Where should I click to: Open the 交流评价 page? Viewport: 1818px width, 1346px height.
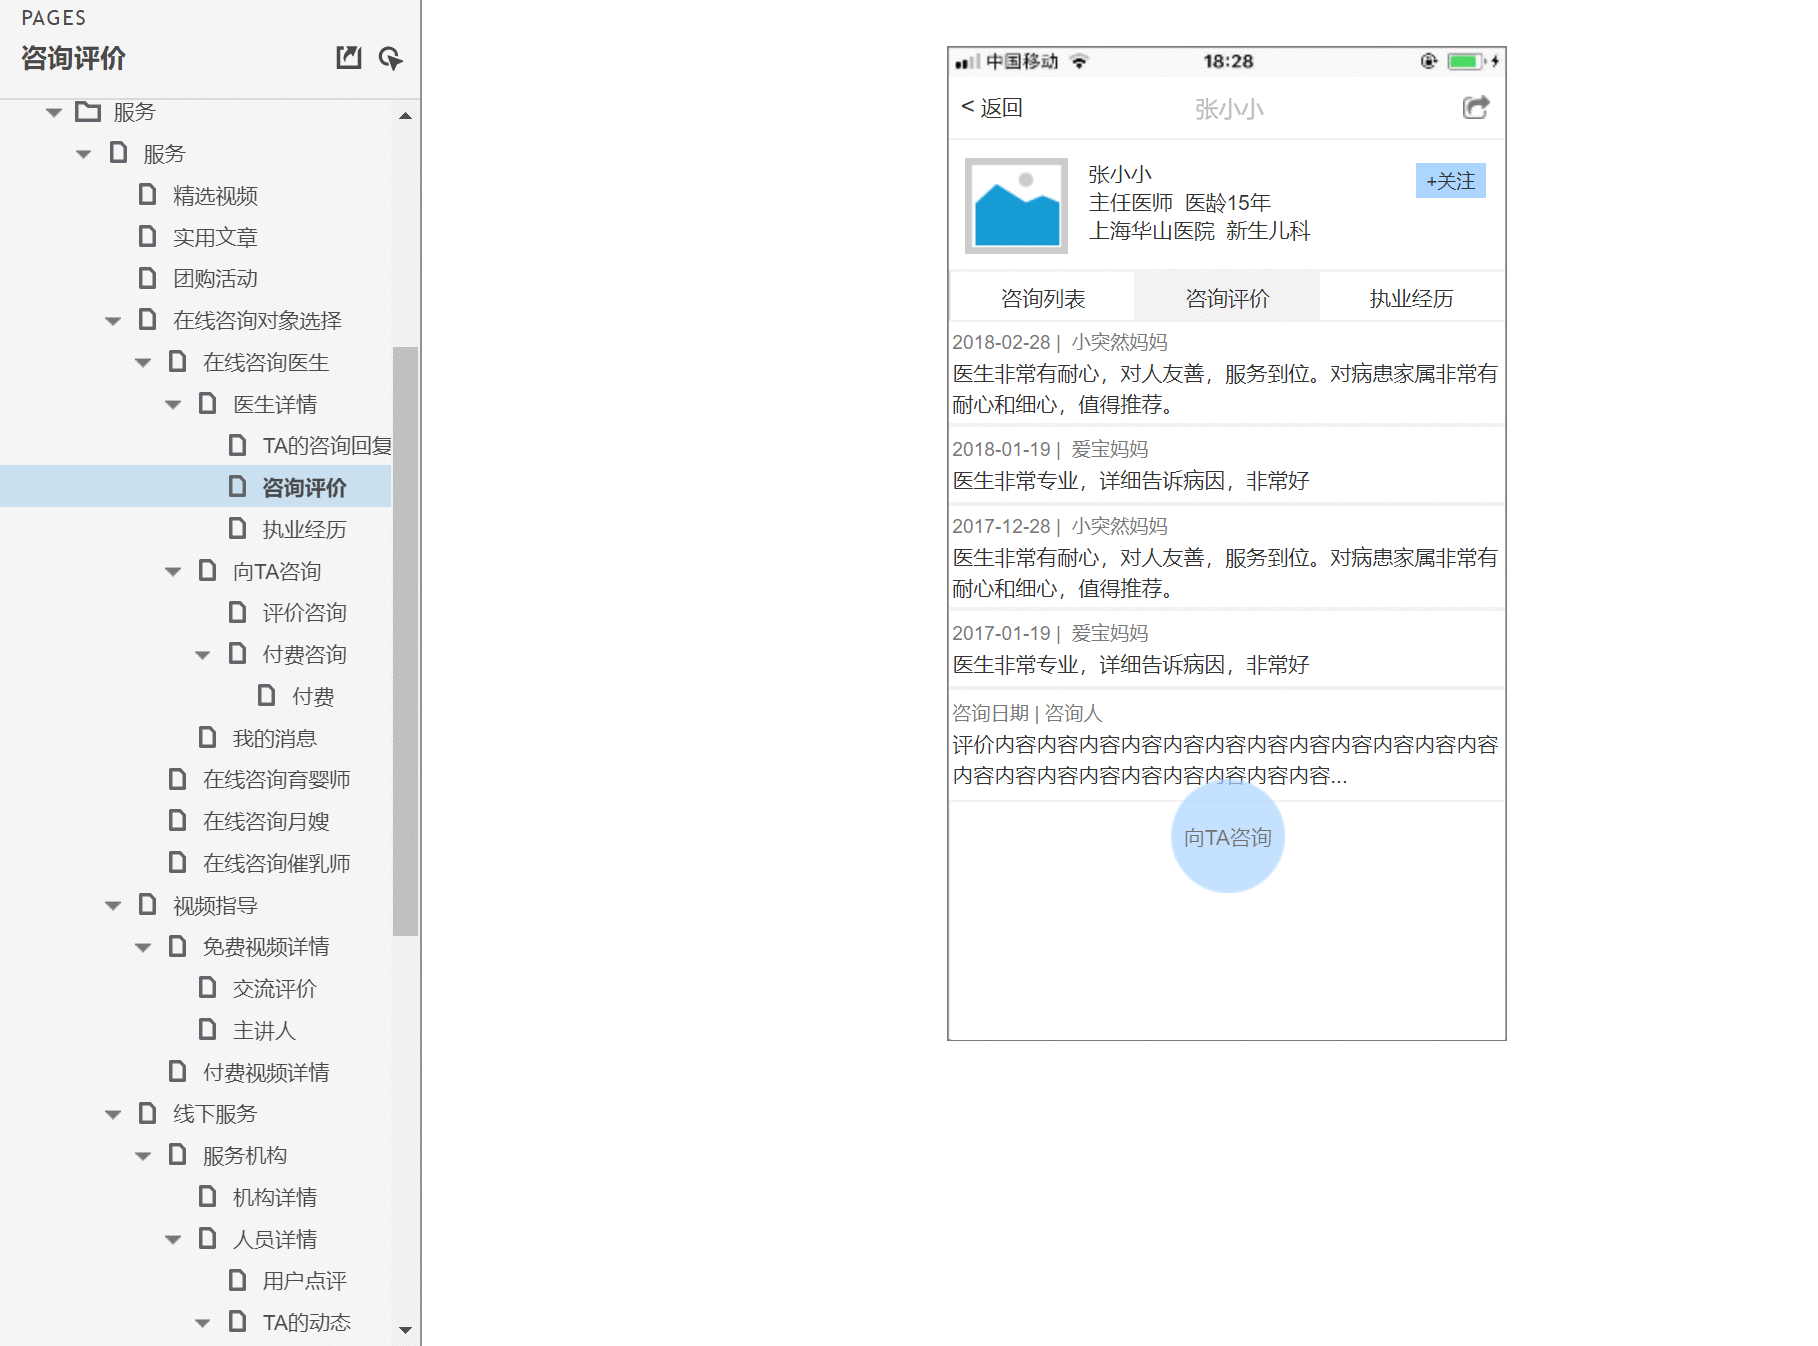[274, 988]
